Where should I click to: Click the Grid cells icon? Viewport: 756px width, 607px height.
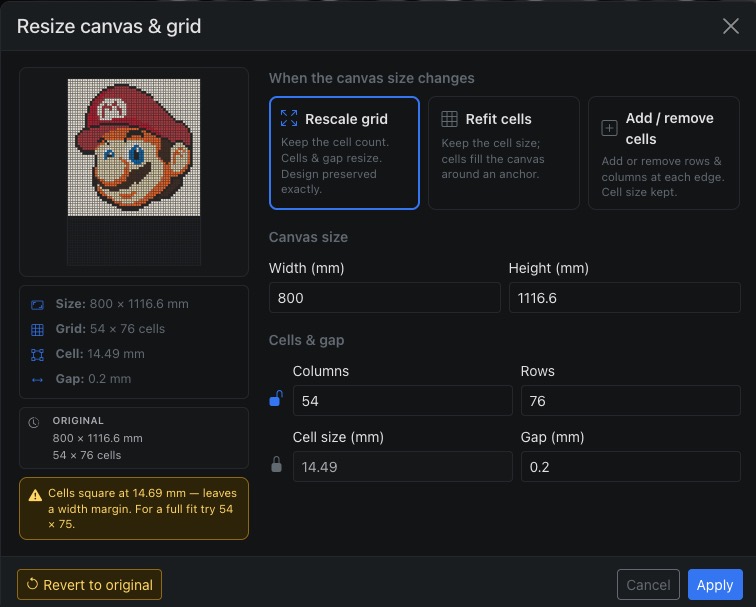pos(37,330)
